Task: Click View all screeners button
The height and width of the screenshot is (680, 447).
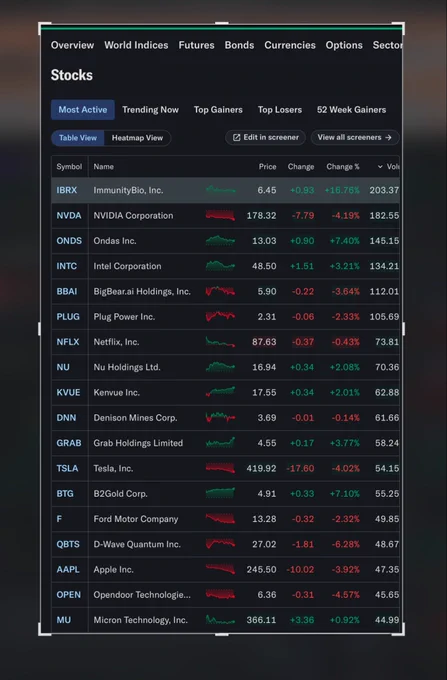Action: (355, 137)
